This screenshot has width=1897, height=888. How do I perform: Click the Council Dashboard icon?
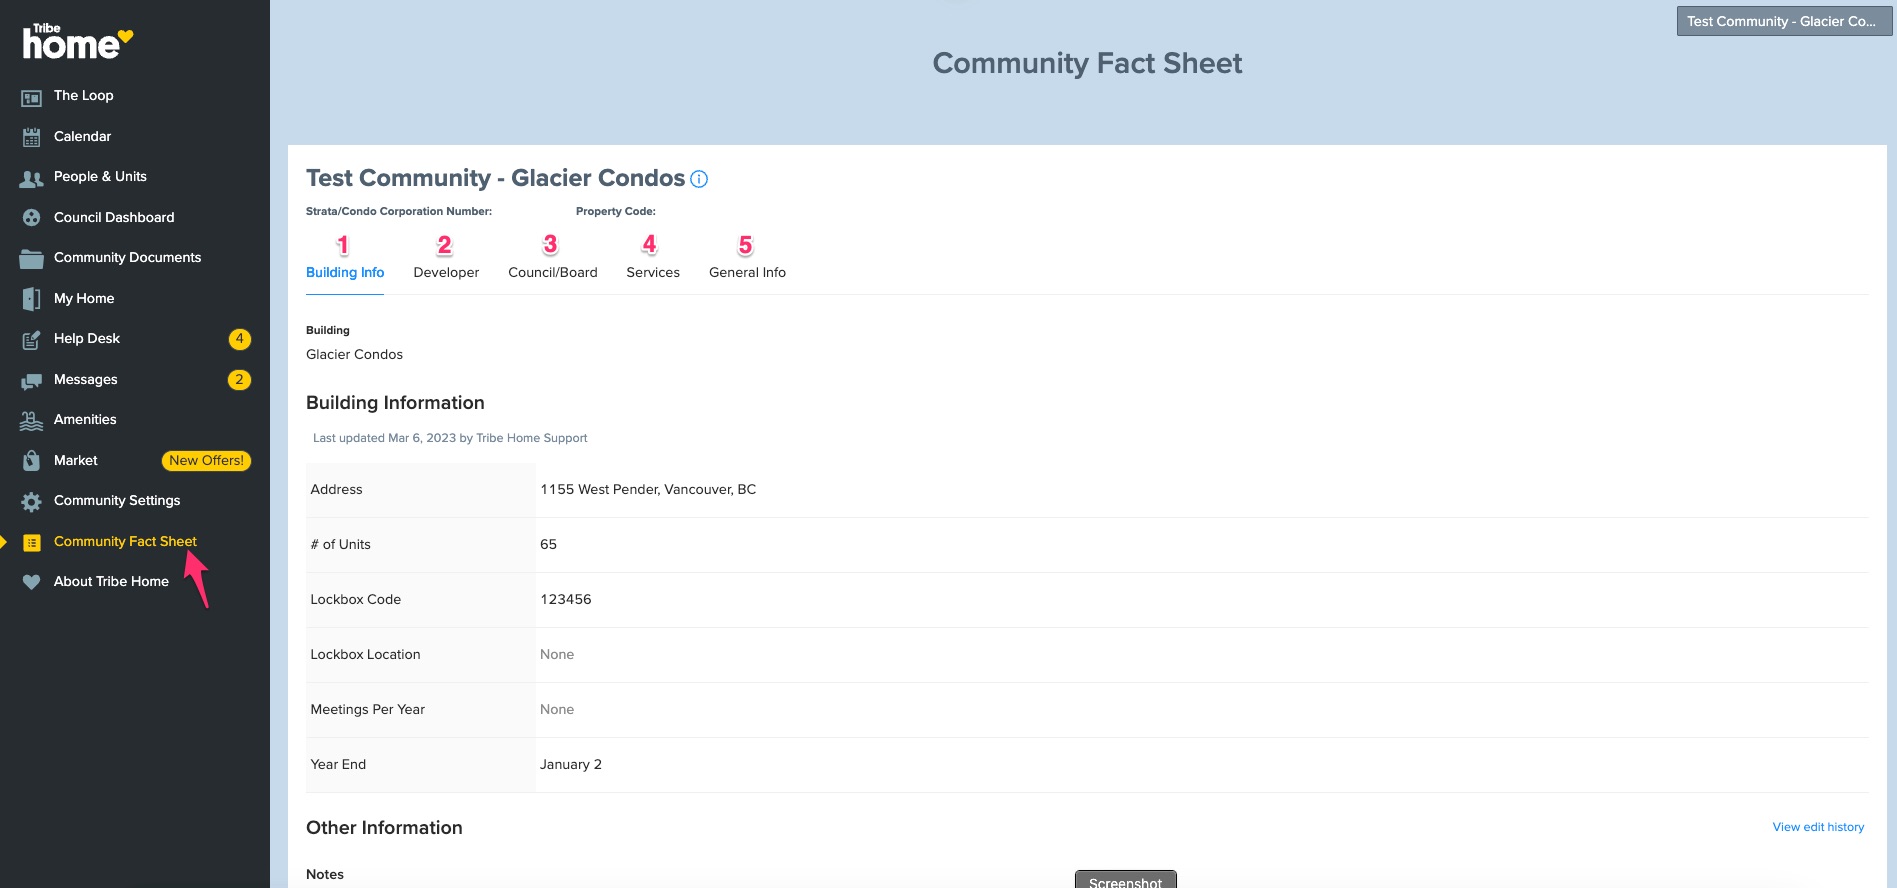pyautogui.click(x=32, y=218)
